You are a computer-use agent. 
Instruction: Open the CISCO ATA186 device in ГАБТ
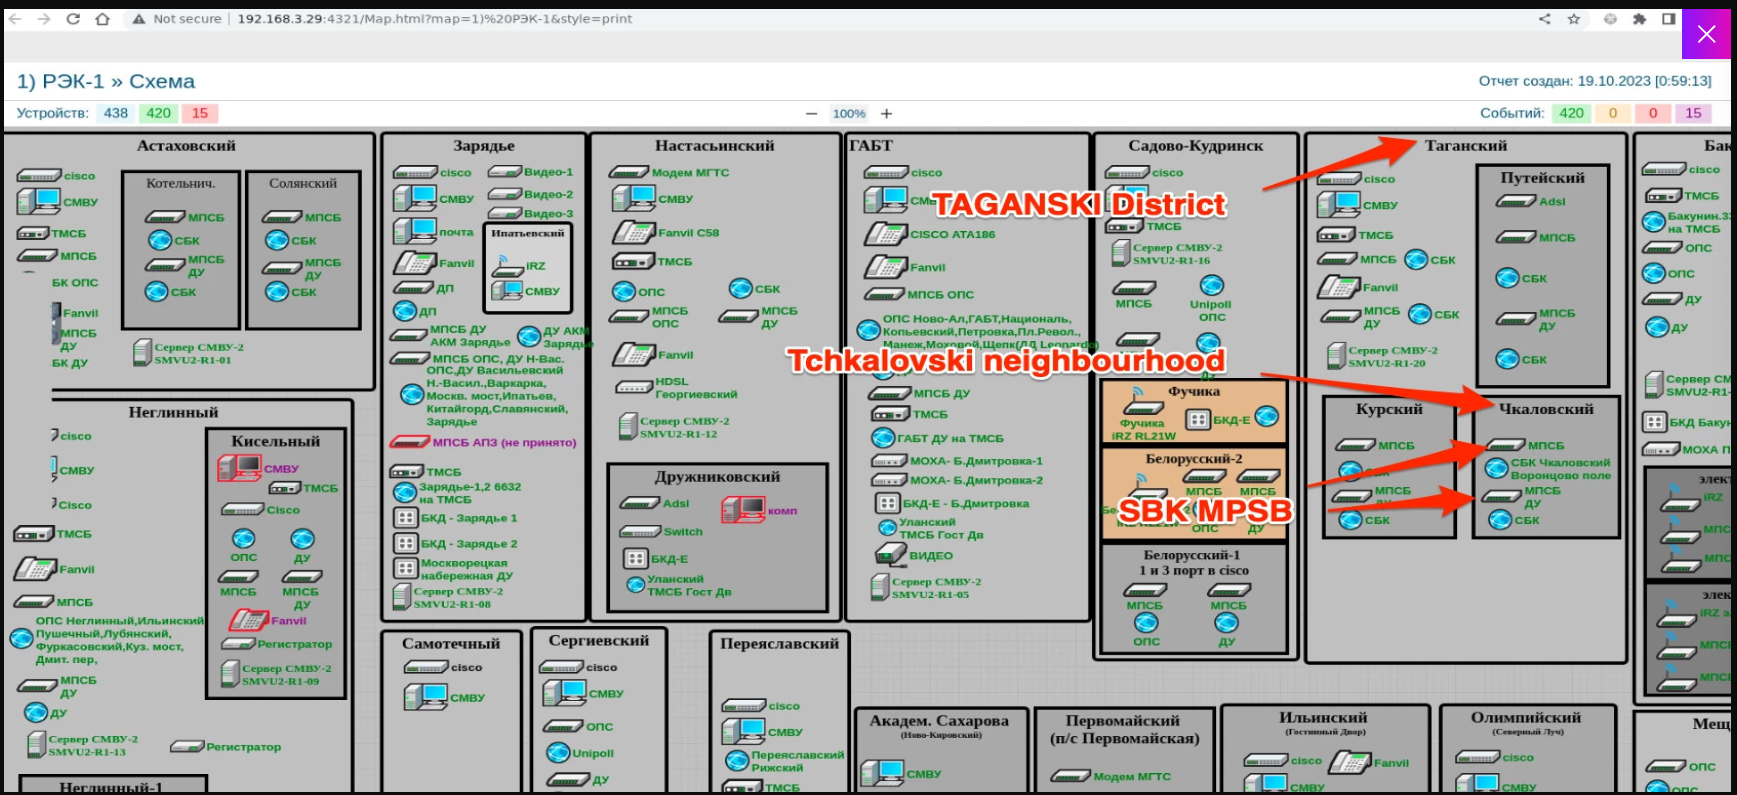(885, 234)
